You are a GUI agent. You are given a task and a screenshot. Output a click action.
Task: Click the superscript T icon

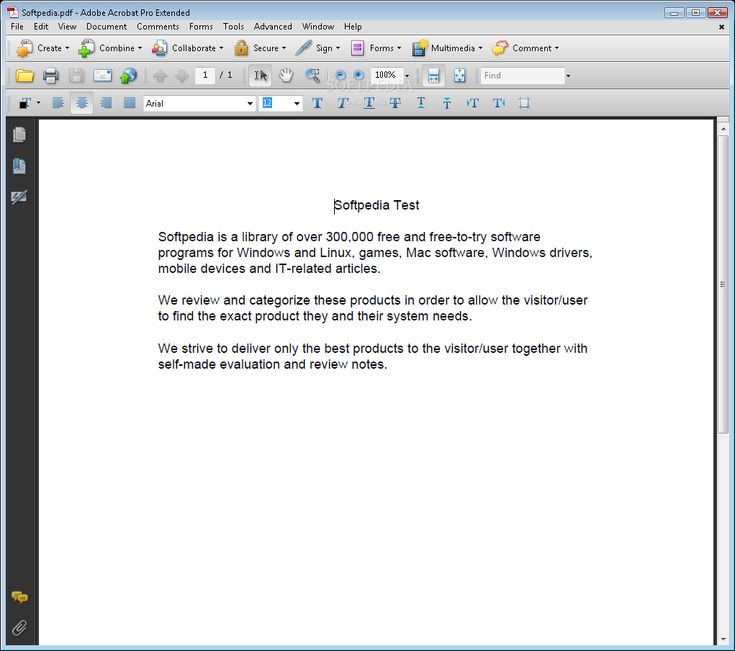(421, 103)
